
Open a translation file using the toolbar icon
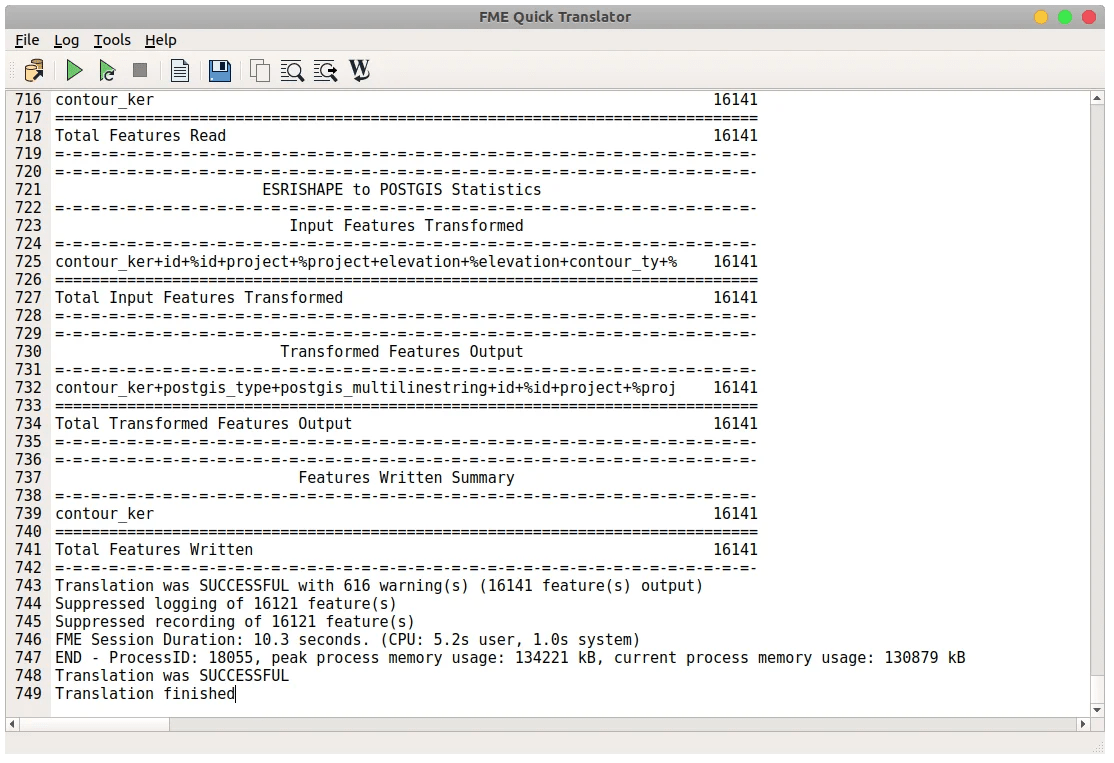click(33, 70)
